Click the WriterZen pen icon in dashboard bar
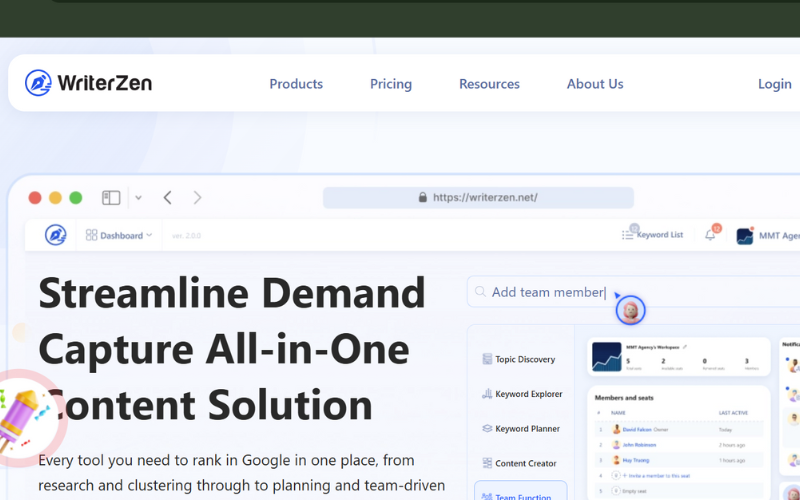The image size is (800, 500). click(55, 235)
